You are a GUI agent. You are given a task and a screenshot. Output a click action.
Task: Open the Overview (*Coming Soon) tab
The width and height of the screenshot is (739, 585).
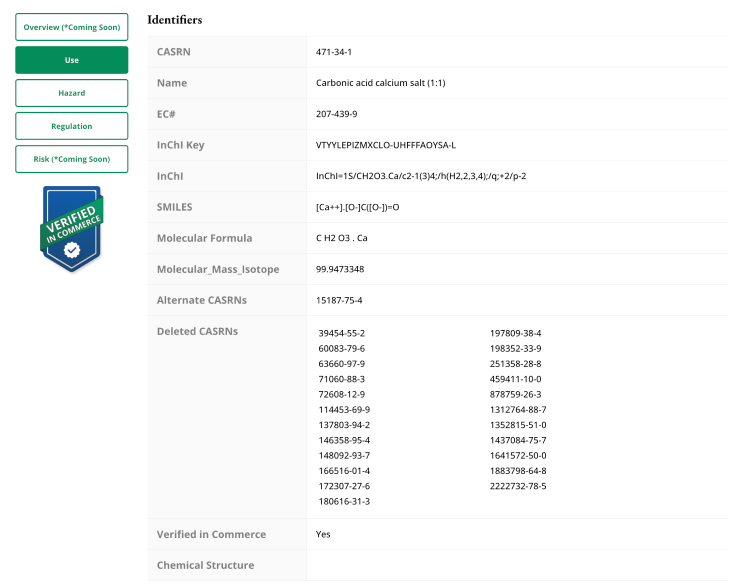pos(72,27)
